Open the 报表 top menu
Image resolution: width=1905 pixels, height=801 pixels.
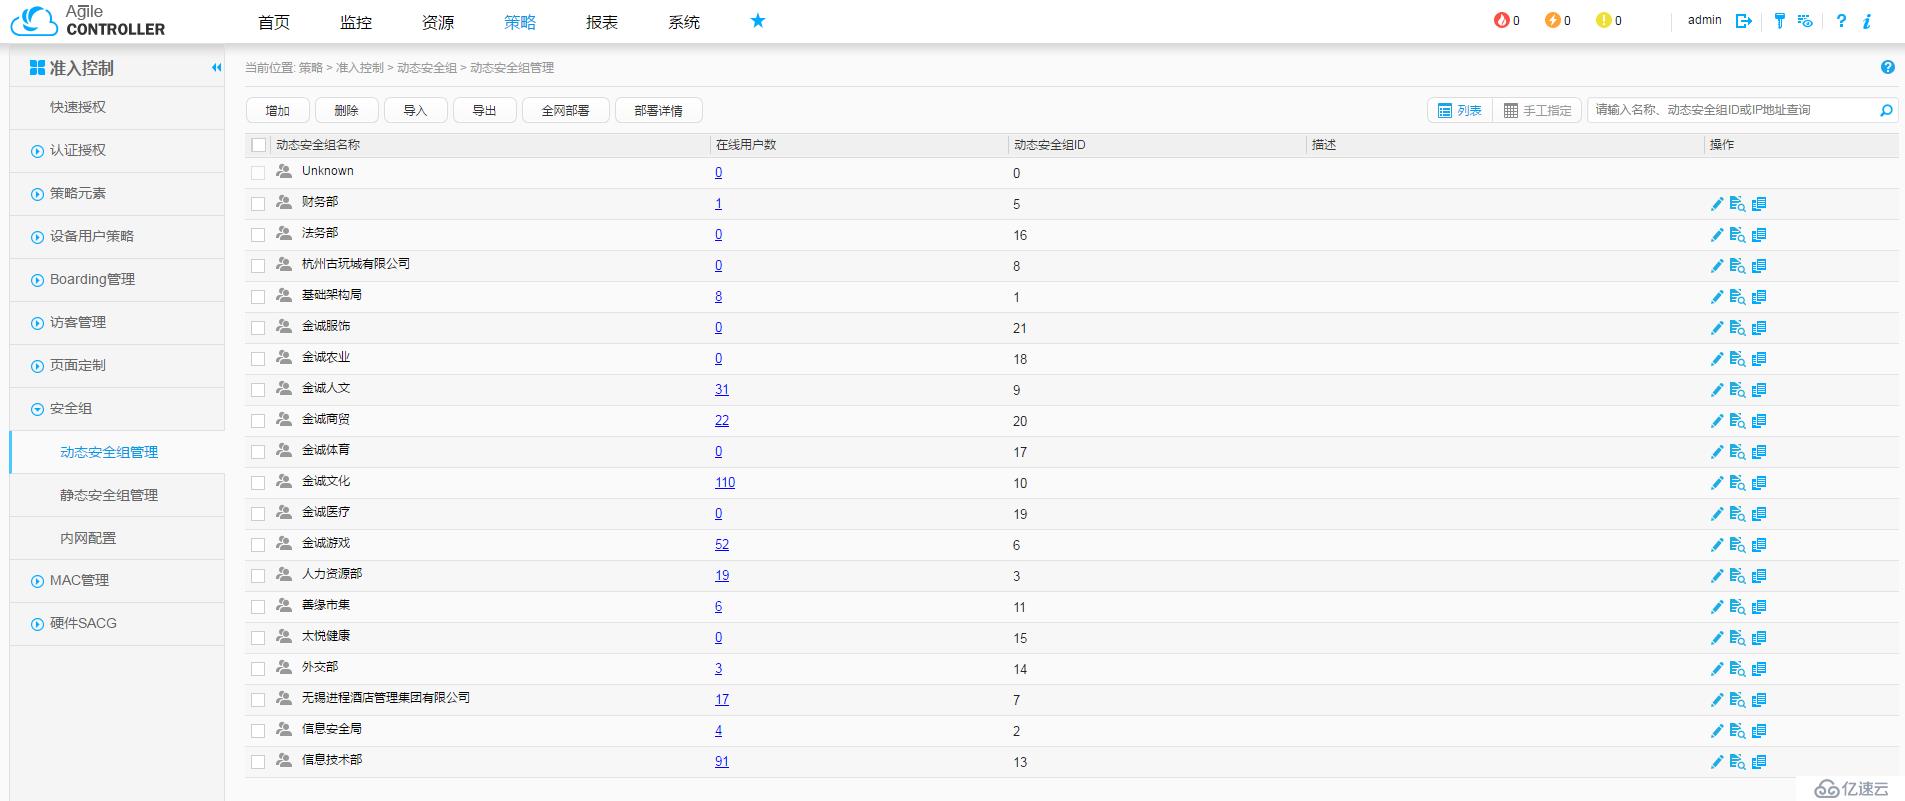[x=602, y=22]
